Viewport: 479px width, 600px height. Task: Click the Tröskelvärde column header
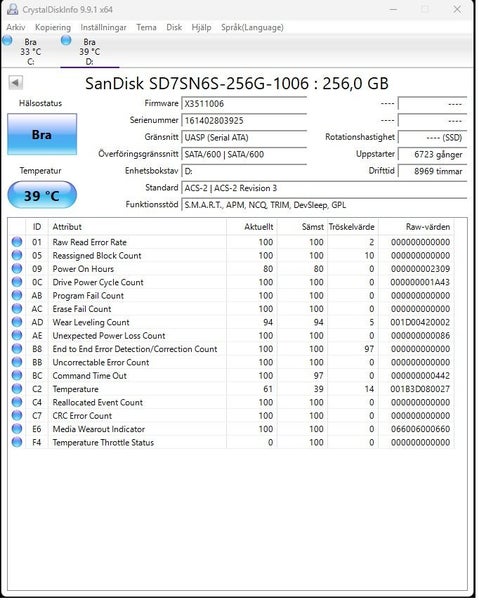pyautogui.click(x=353, y=227)
